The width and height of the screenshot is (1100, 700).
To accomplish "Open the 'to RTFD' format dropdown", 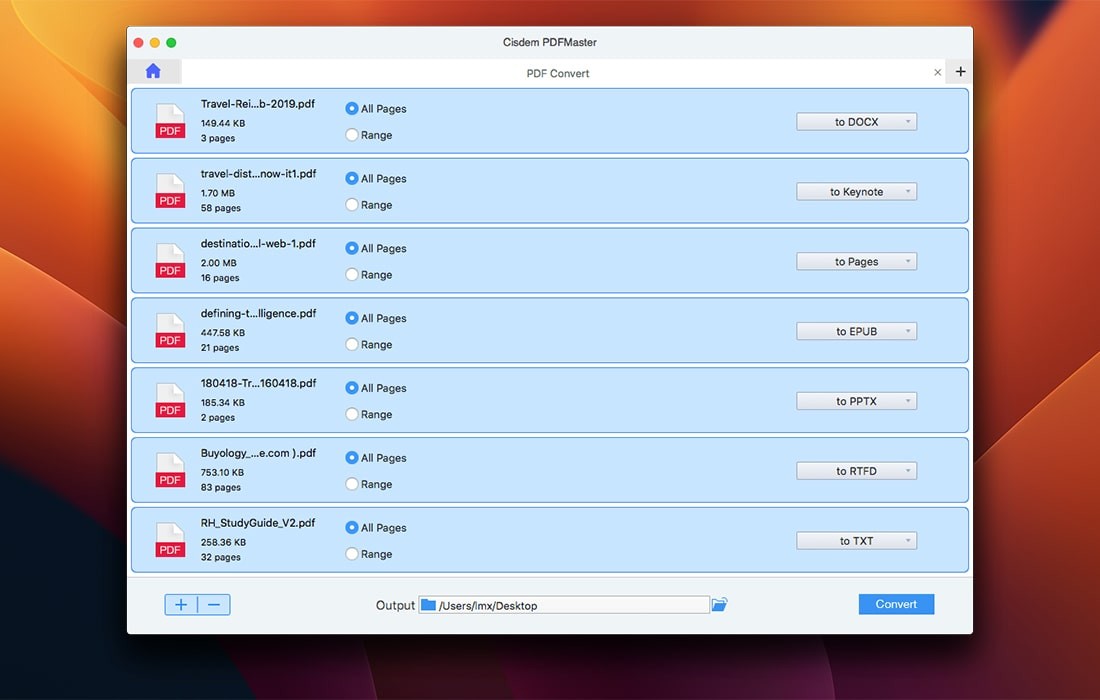I will 857,471.
